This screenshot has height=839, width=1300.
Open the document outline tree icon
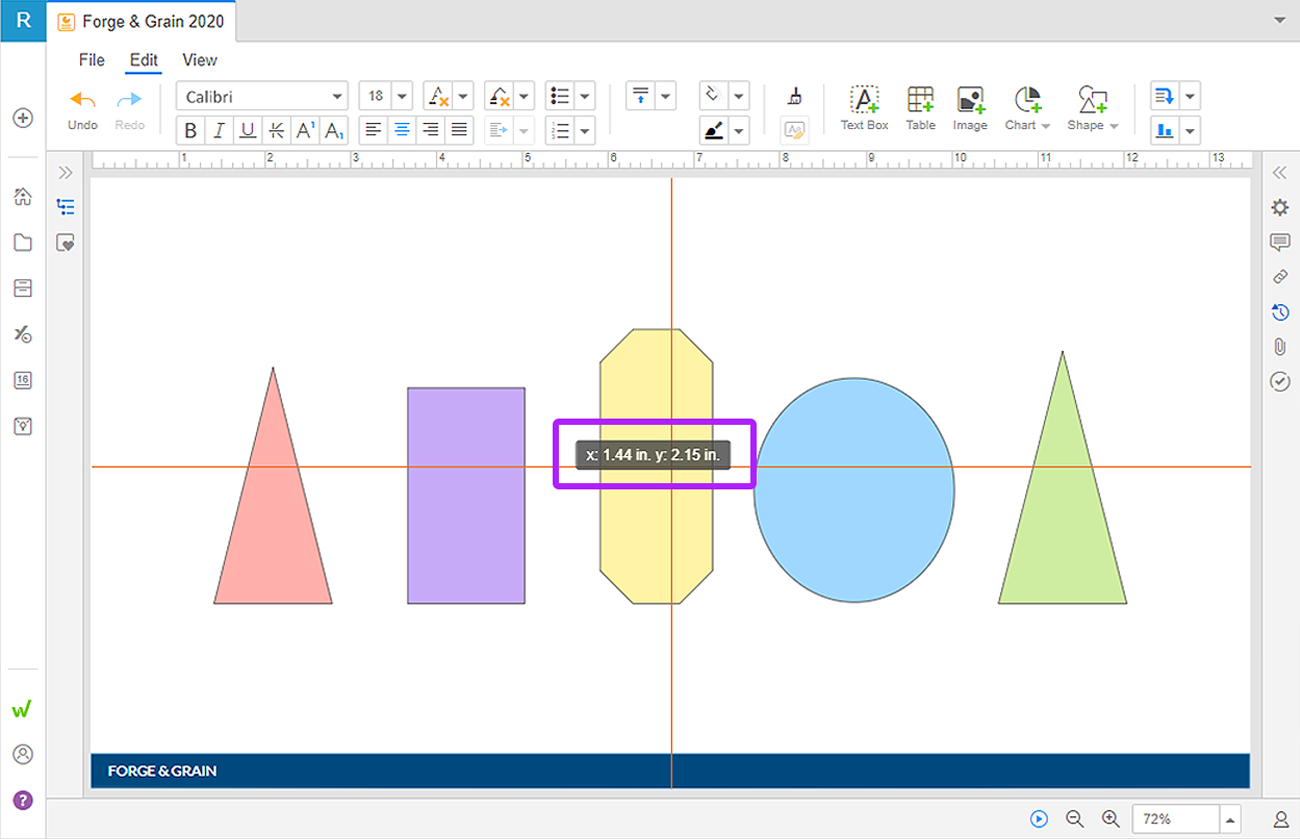click(66, 207)
